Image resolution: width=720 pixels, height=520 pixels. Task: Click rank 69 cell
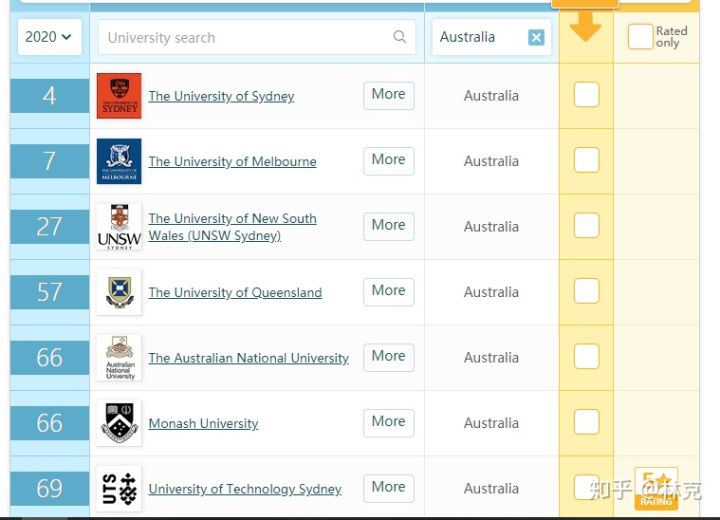click(x=50, y=488)
